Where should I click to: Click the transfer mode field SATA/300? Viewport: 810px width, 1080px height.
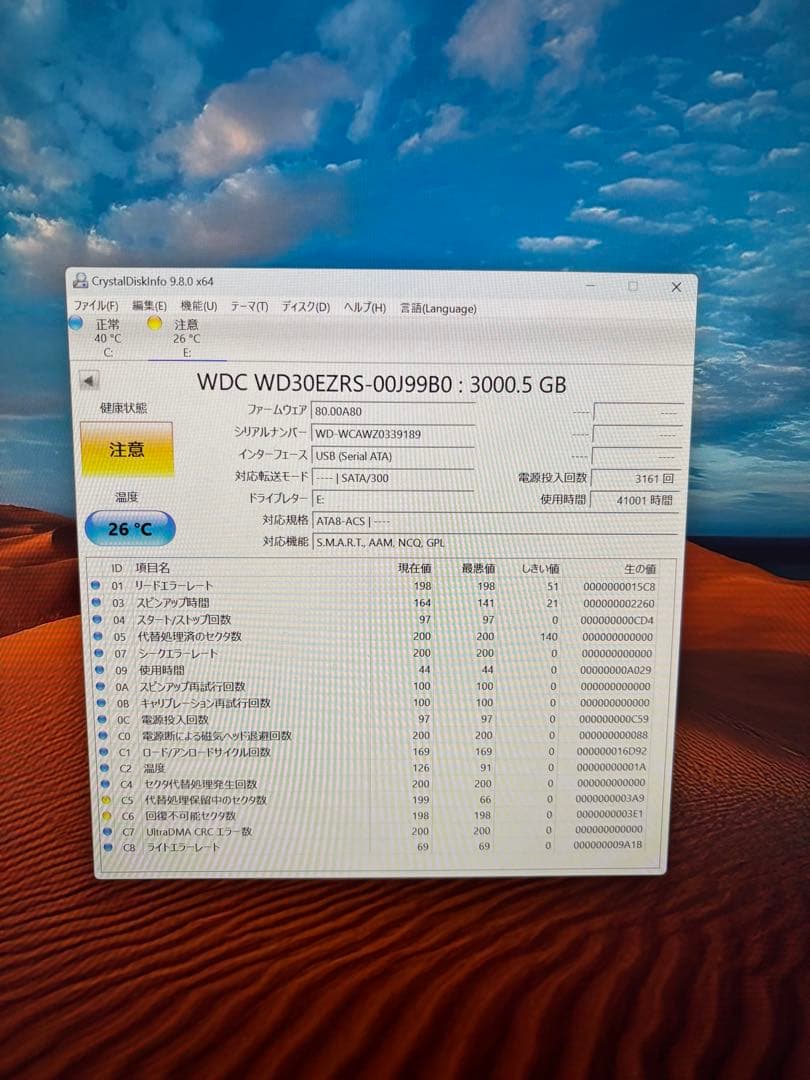tap(393, 477)
